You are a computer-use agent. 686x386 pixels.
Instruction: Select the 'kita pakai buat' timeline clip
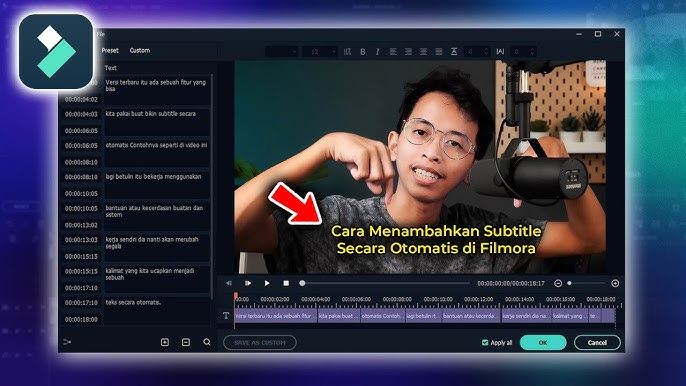tap(339, 316)
